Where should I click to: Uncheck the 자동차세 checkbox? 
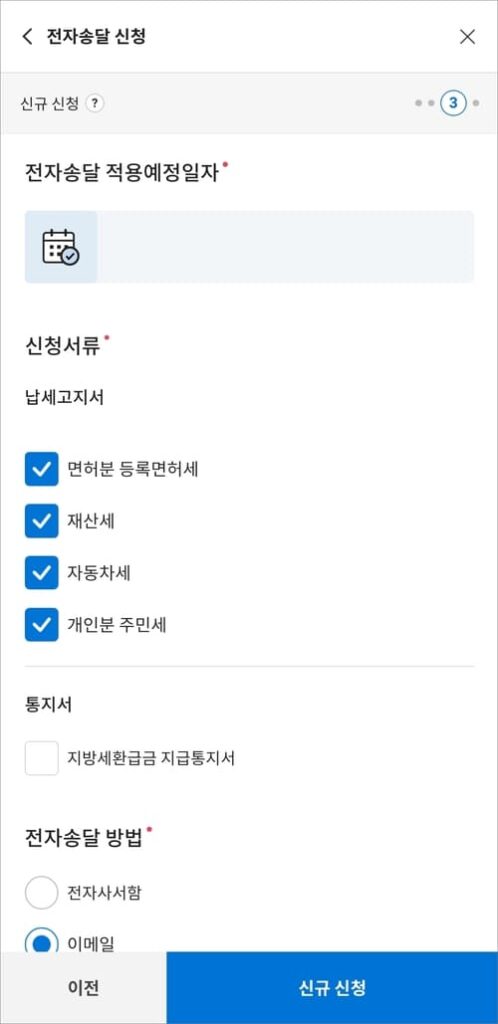[42, 573]
